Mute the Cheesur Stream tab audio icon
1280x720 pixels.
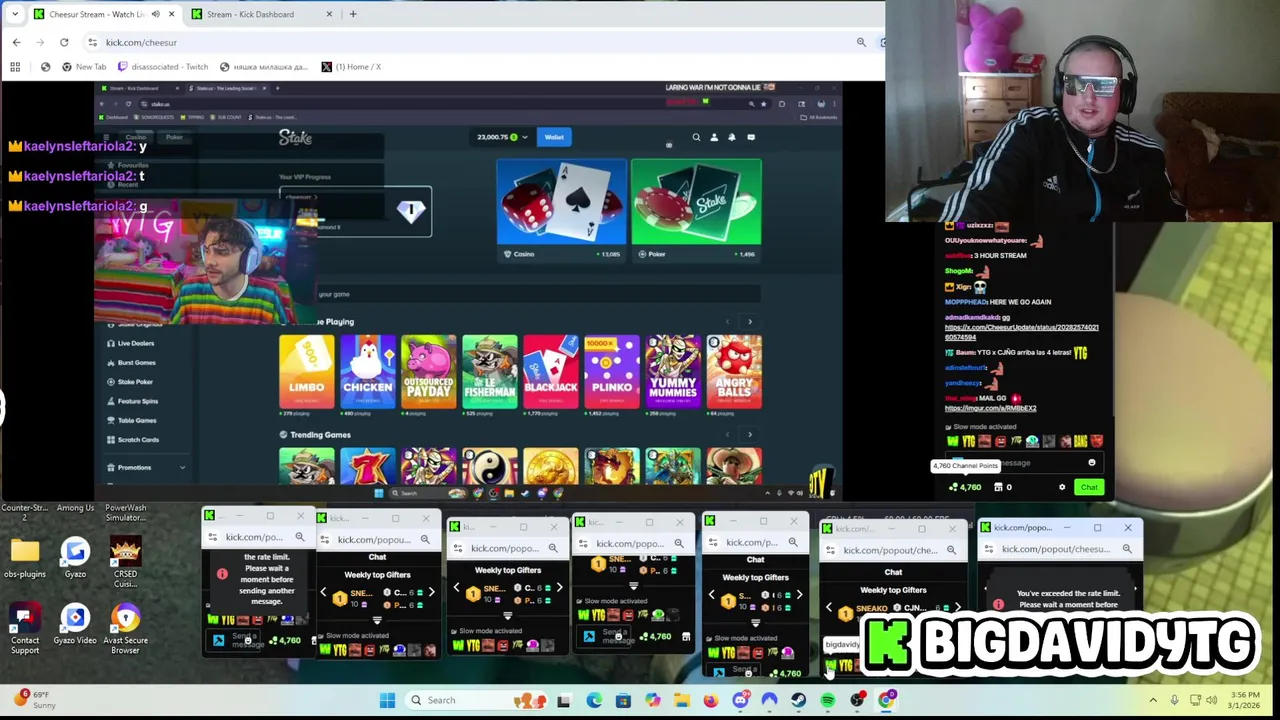(155, 14)
